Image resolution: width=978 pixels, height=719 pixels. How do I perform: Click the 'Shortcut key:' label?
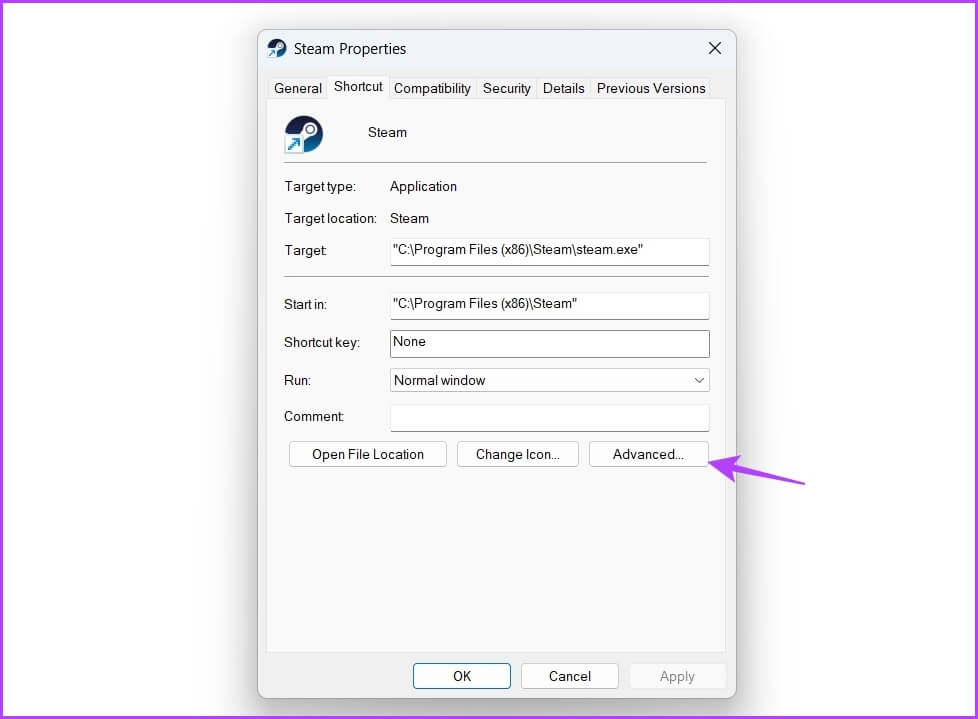click(322, 342)
